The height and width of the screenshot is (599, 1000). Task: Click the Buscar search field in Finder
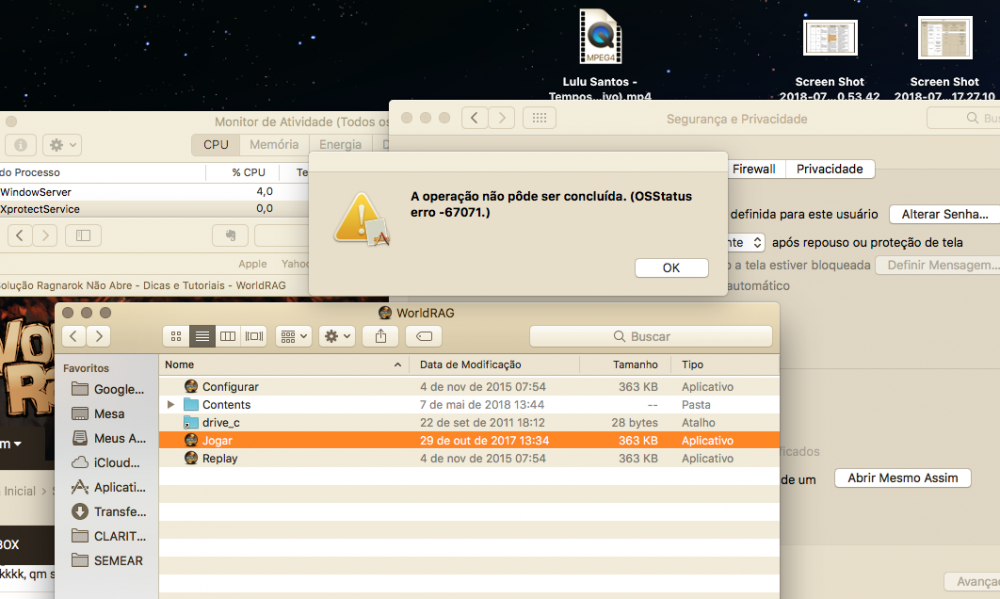coord(651,336)
